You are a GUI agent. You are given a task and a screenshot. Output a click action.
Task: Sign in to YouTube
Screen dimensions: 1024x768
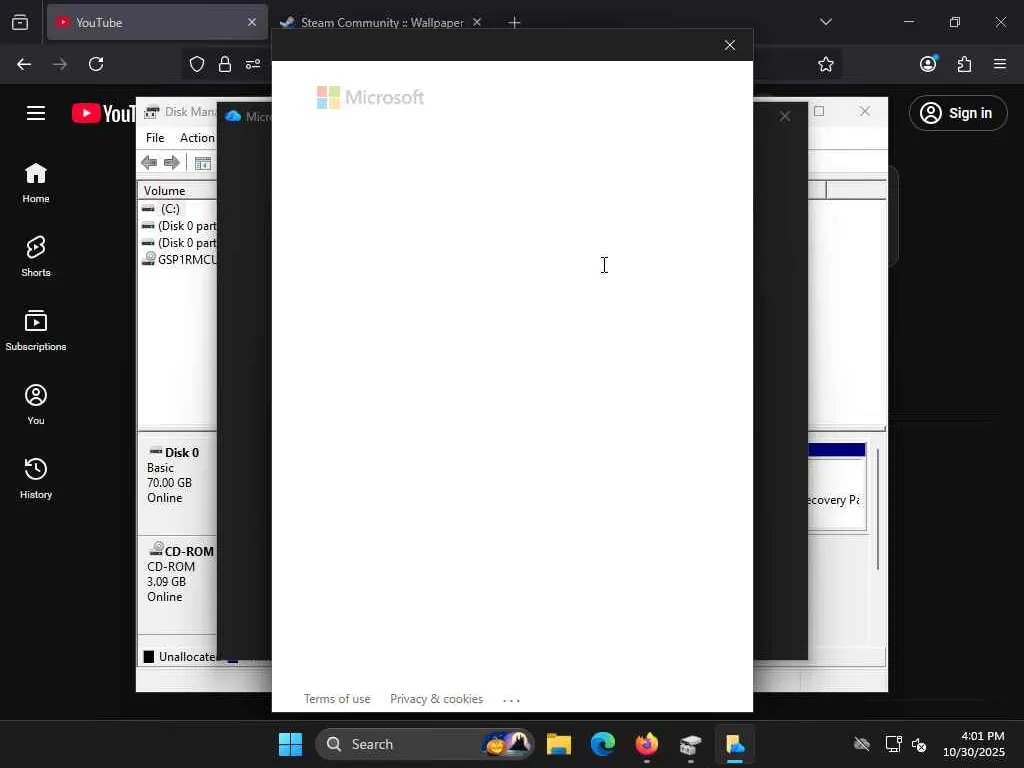tap(958, 113)
